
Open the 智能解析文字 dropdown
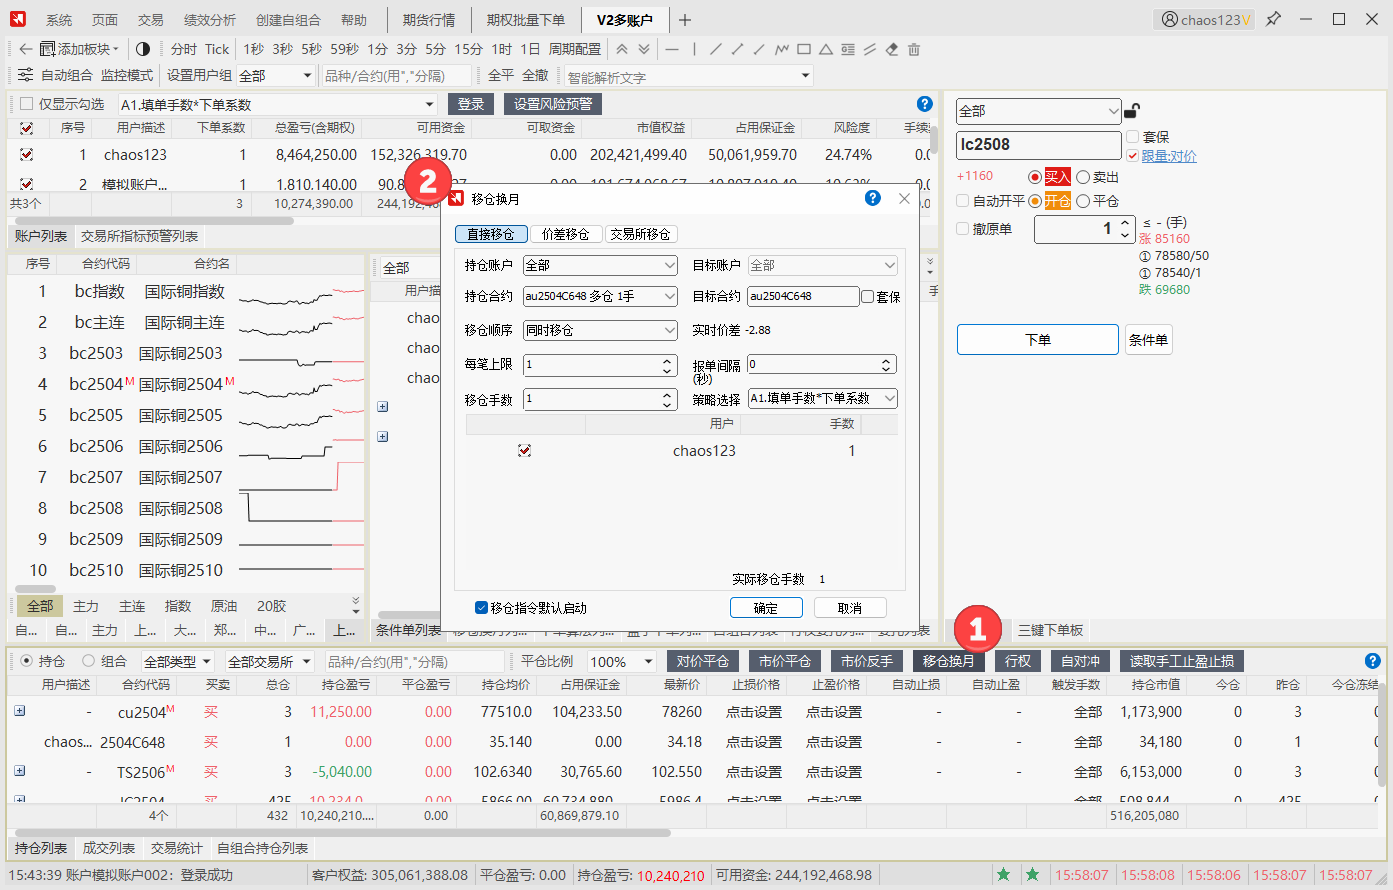(x=688, y=76)
